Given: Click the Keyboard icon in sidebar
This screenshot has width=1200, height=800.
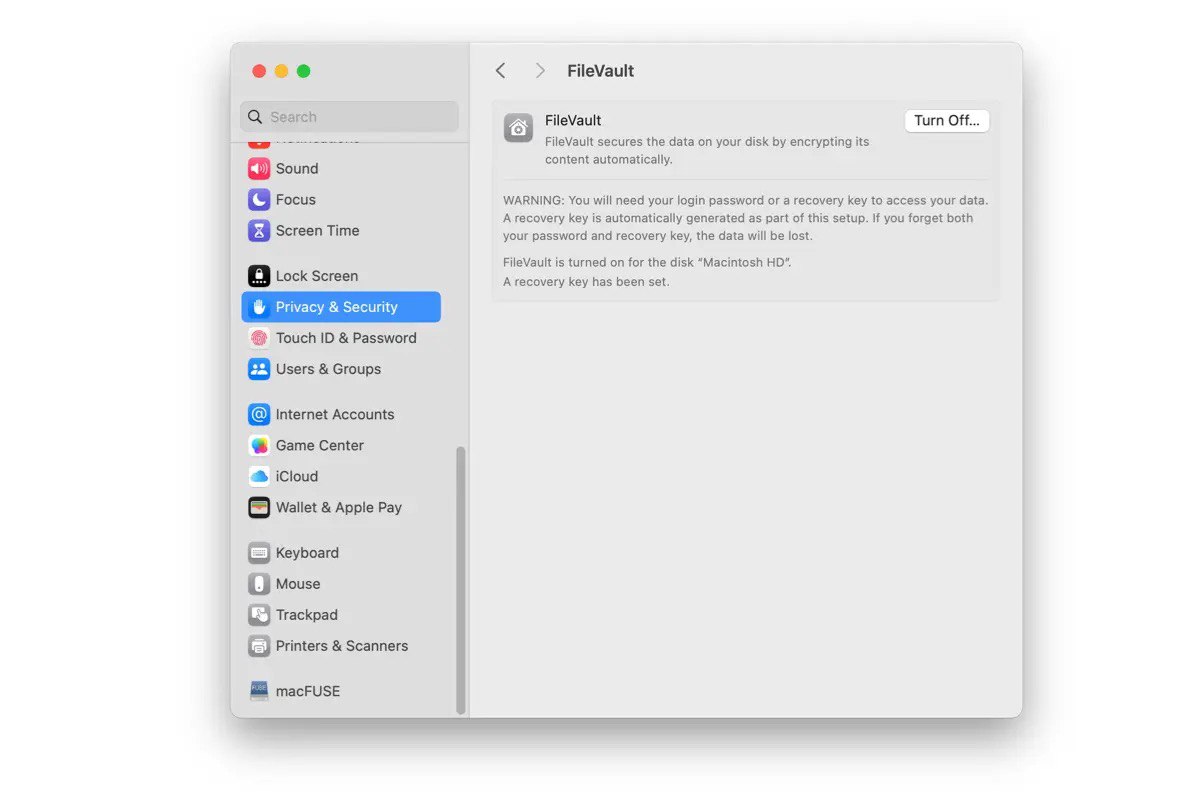Looking at the screenshot, I should tap(259, 553).
